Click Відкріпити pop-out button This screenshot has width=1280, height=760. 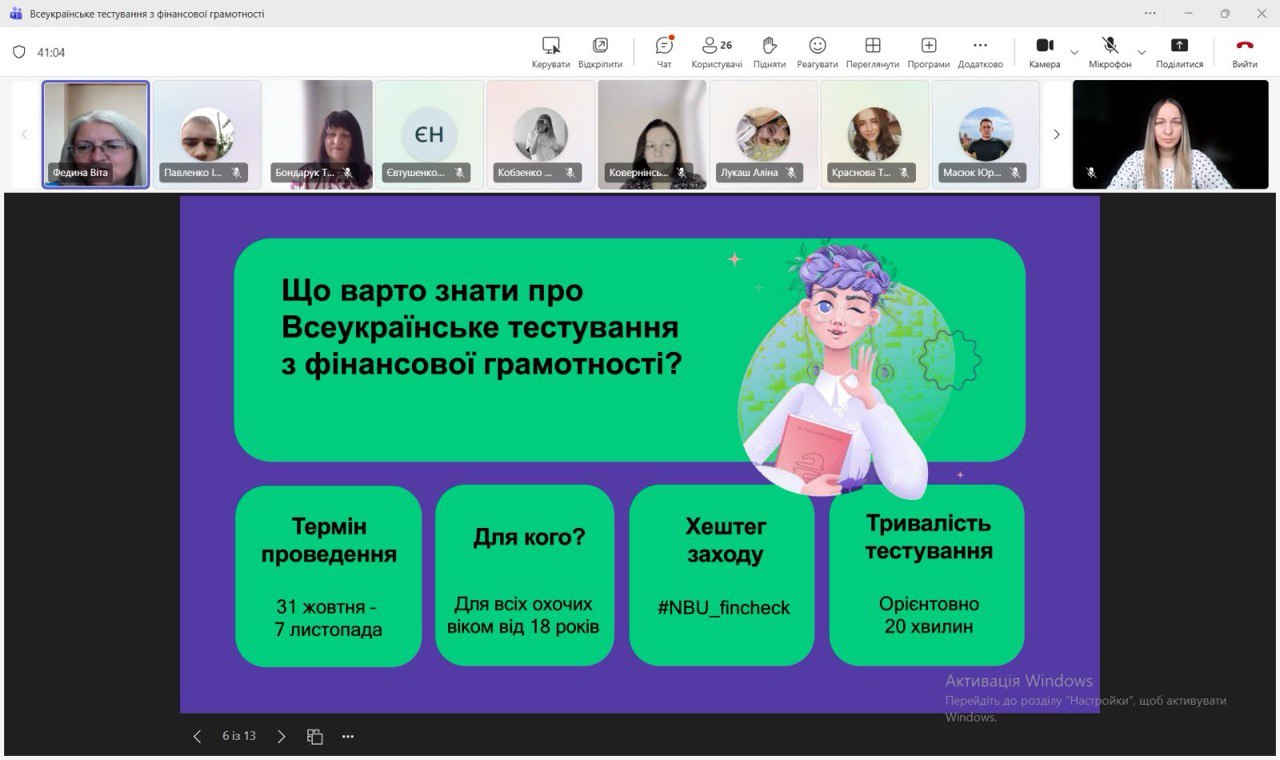pyautogui.click(x=600, y=52)
